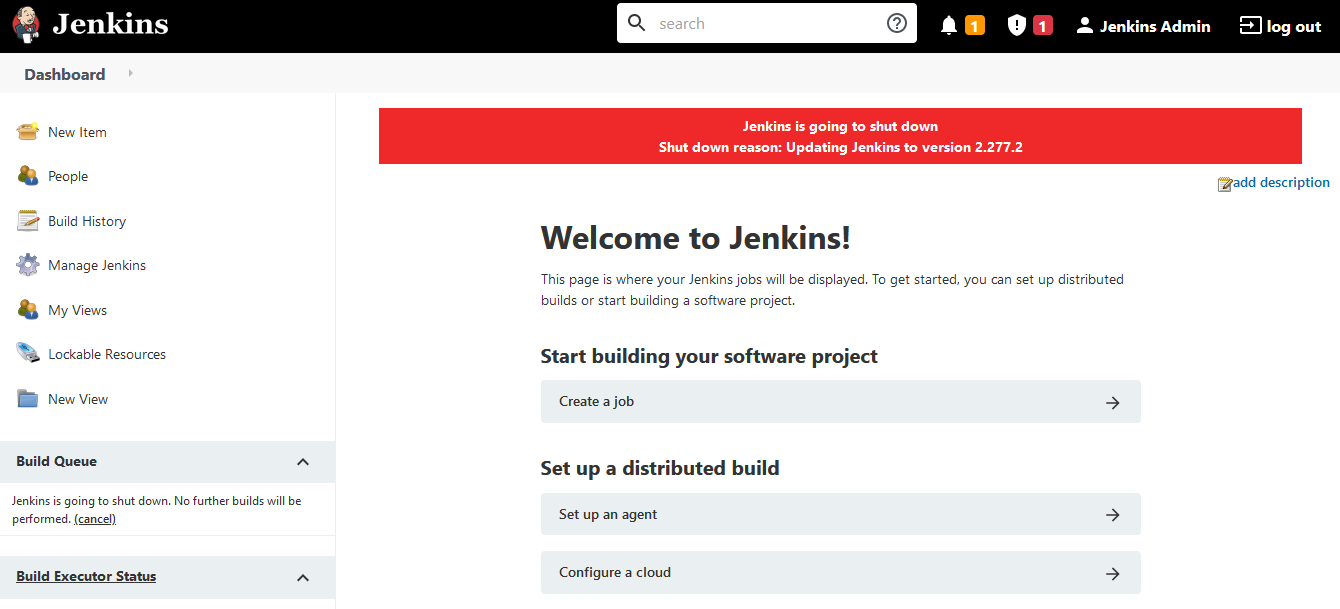Open Build History from sidebar

[87, 221]
